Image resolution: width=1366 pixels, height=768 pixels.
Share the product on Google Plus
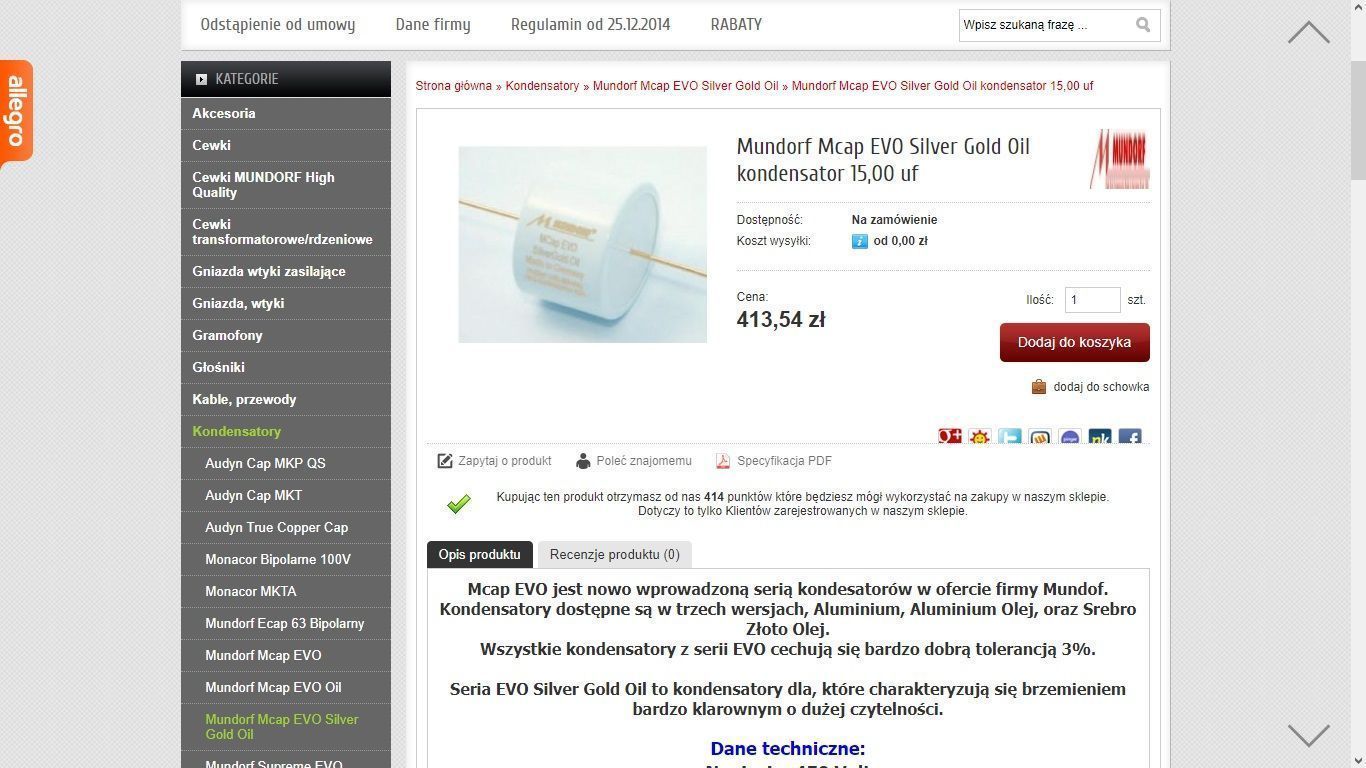950,437
